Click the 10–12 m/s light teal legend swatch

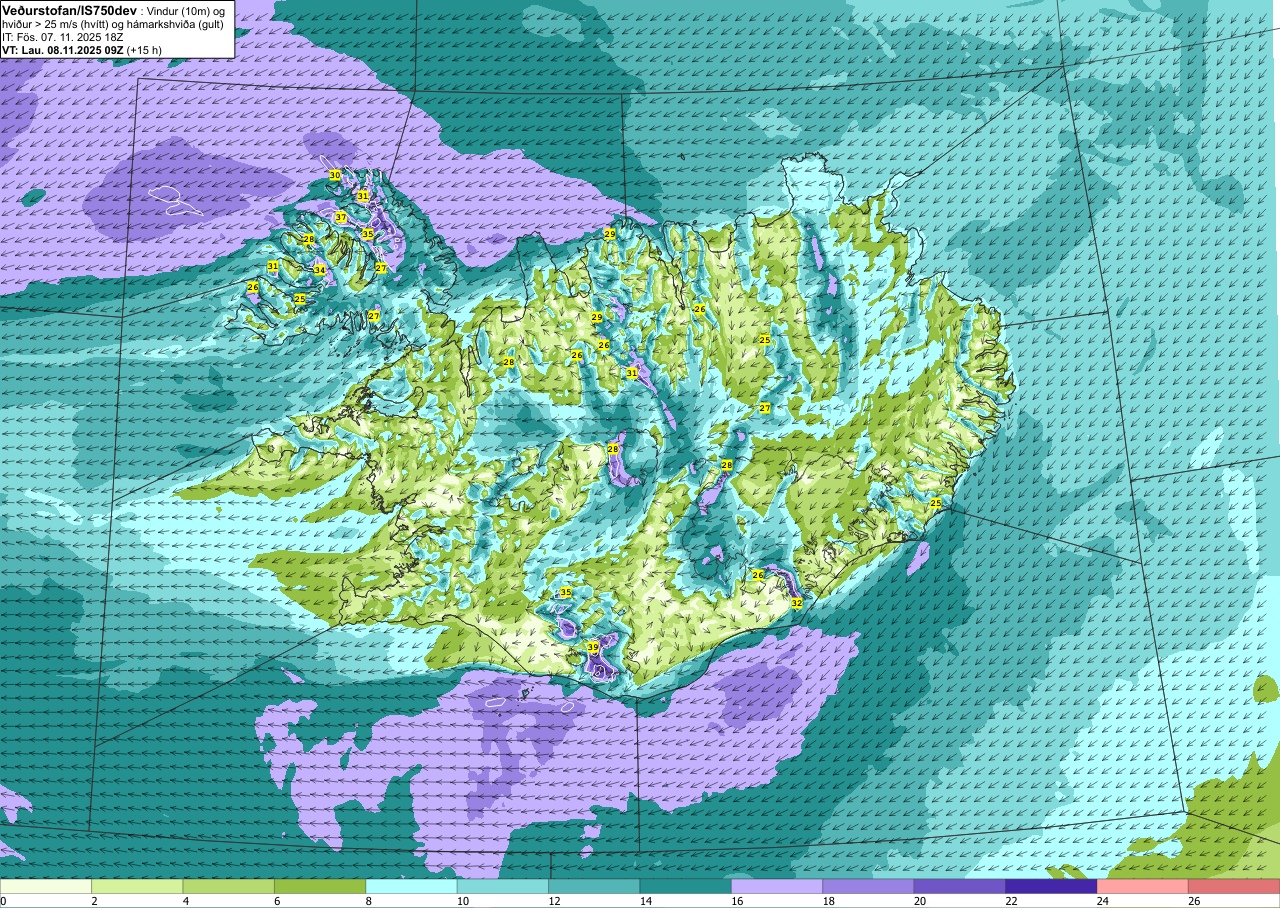503,886
